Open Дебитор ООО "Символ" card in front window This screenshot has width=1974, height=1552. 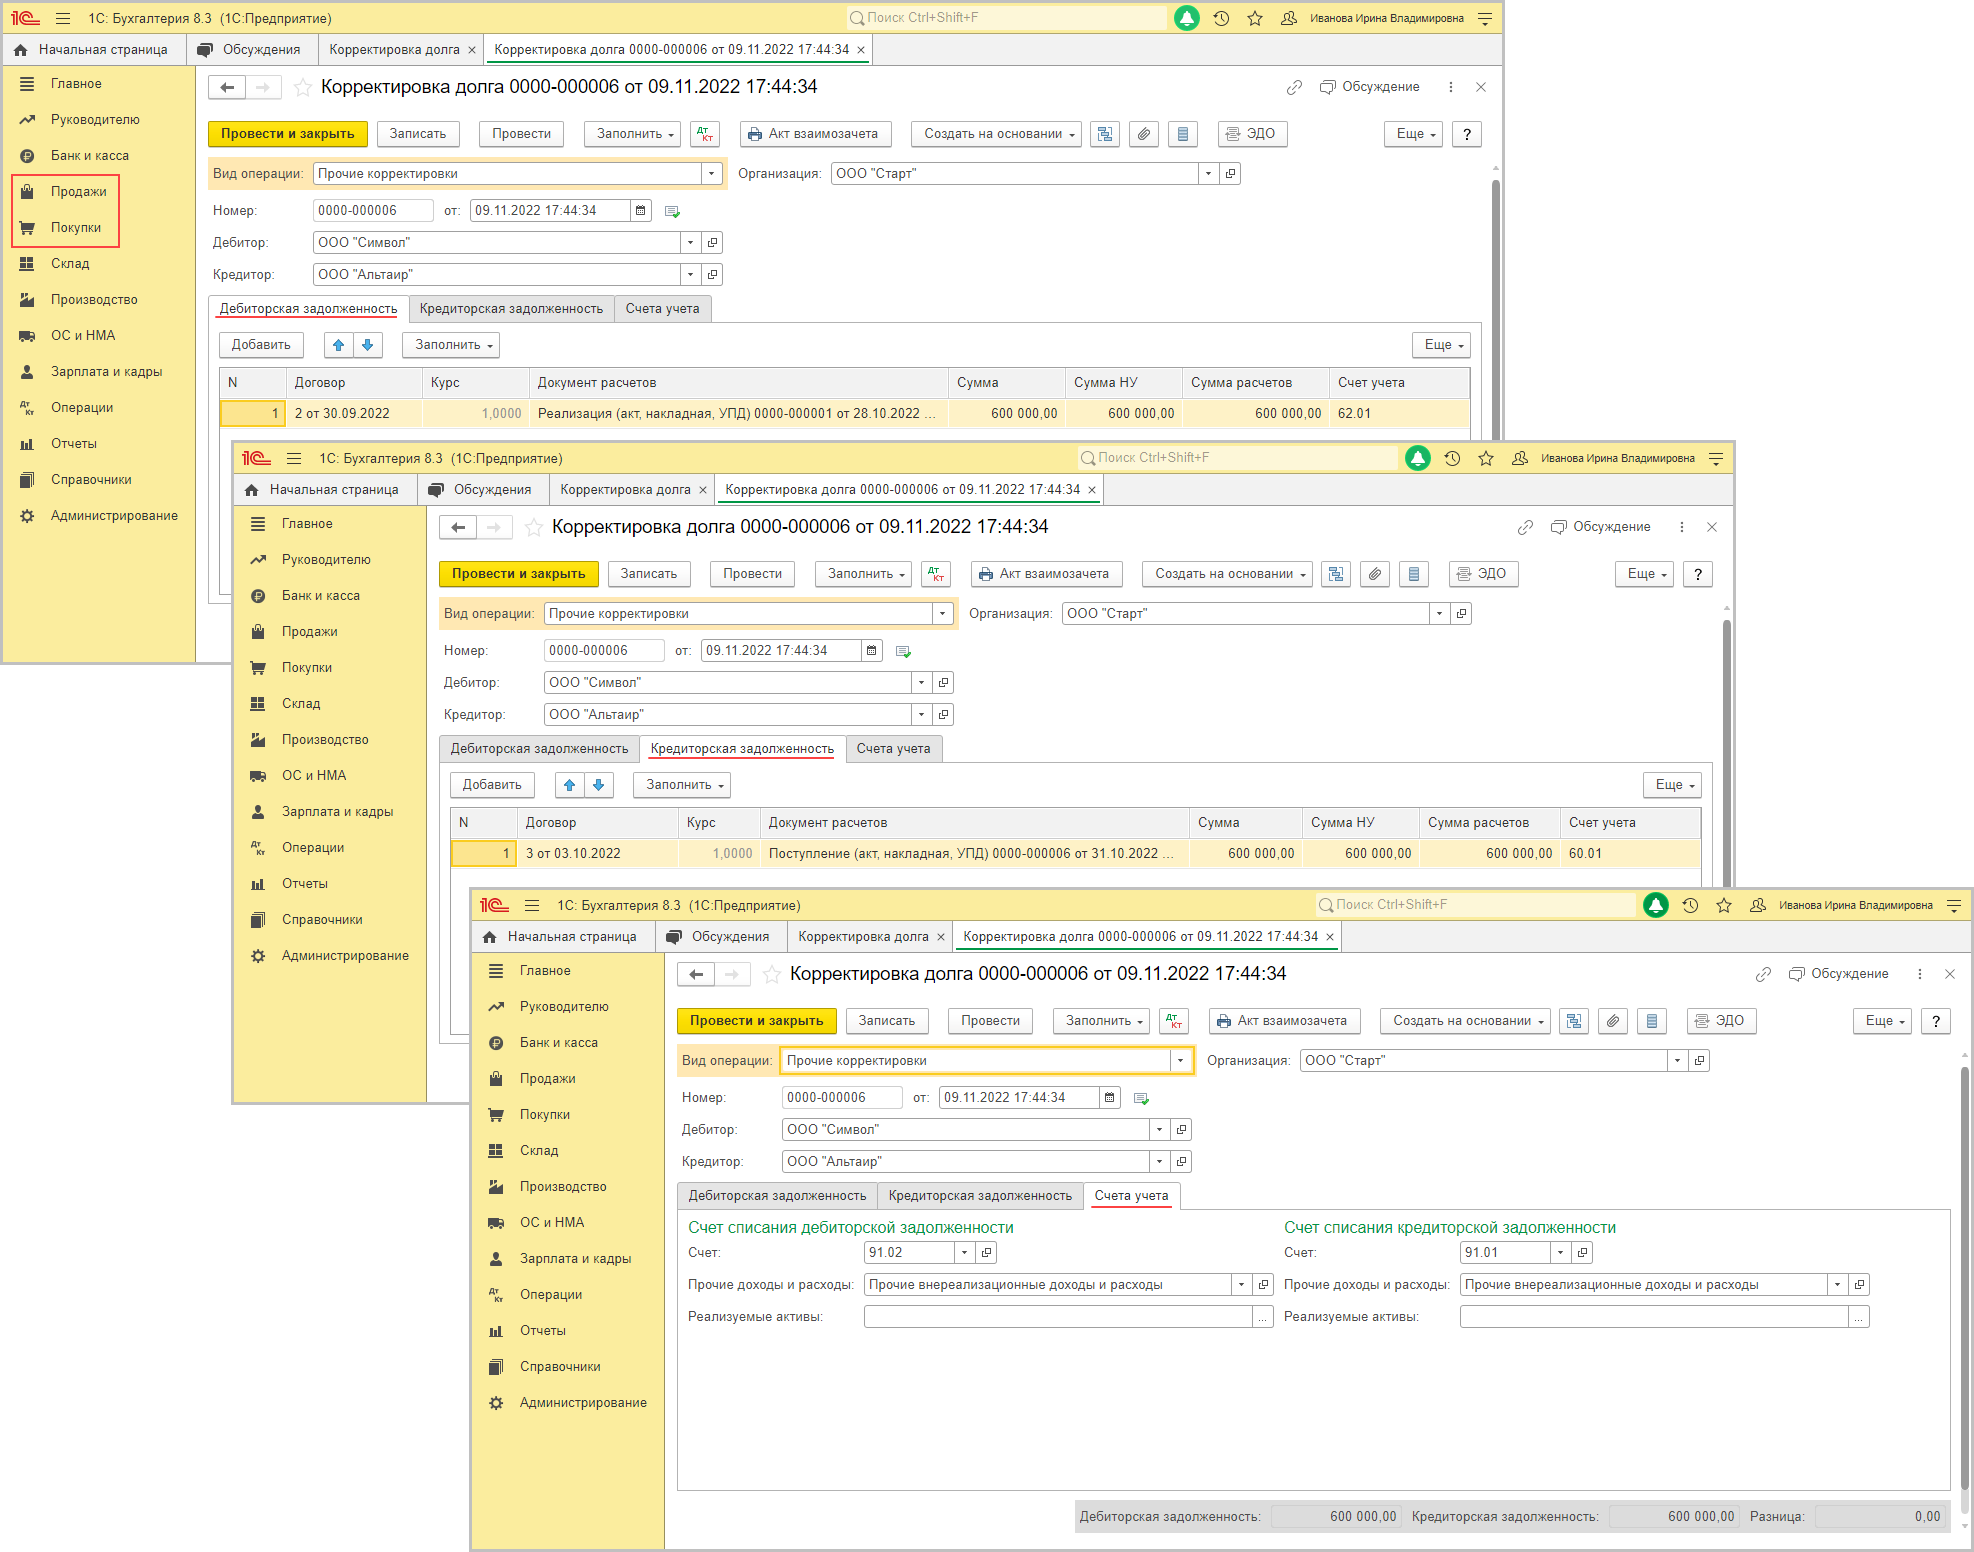coord(1181,1130)
